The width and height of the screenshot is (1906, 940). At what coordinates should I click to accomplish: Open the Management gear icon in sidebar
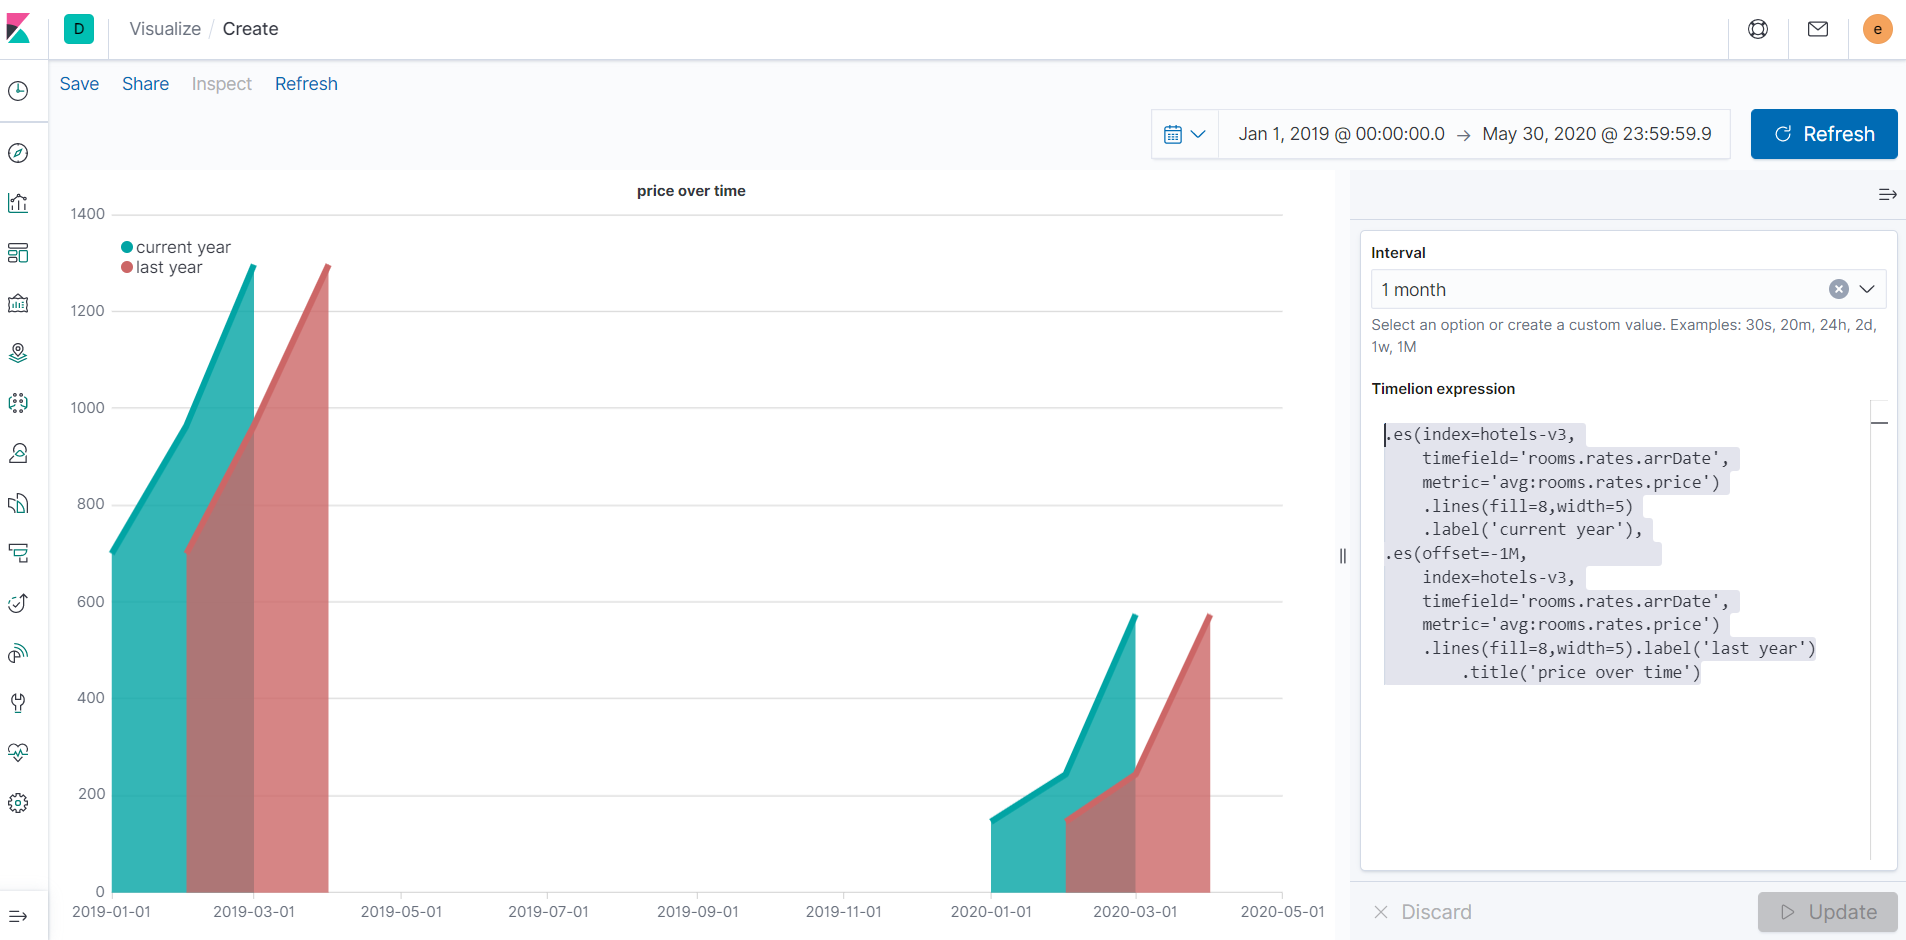coord(18,803)
